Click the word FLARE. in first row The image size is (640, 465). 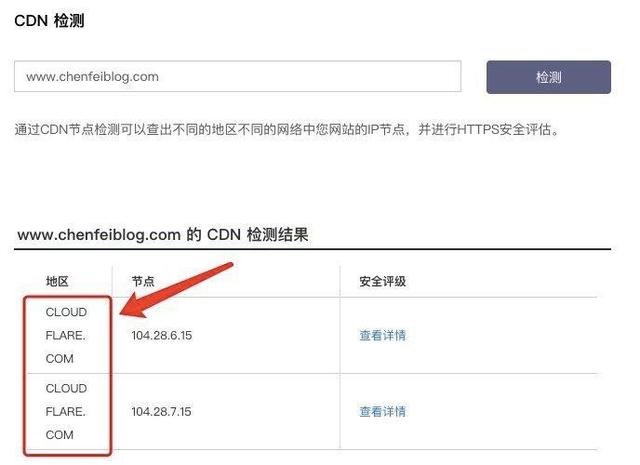click(65, 336)
